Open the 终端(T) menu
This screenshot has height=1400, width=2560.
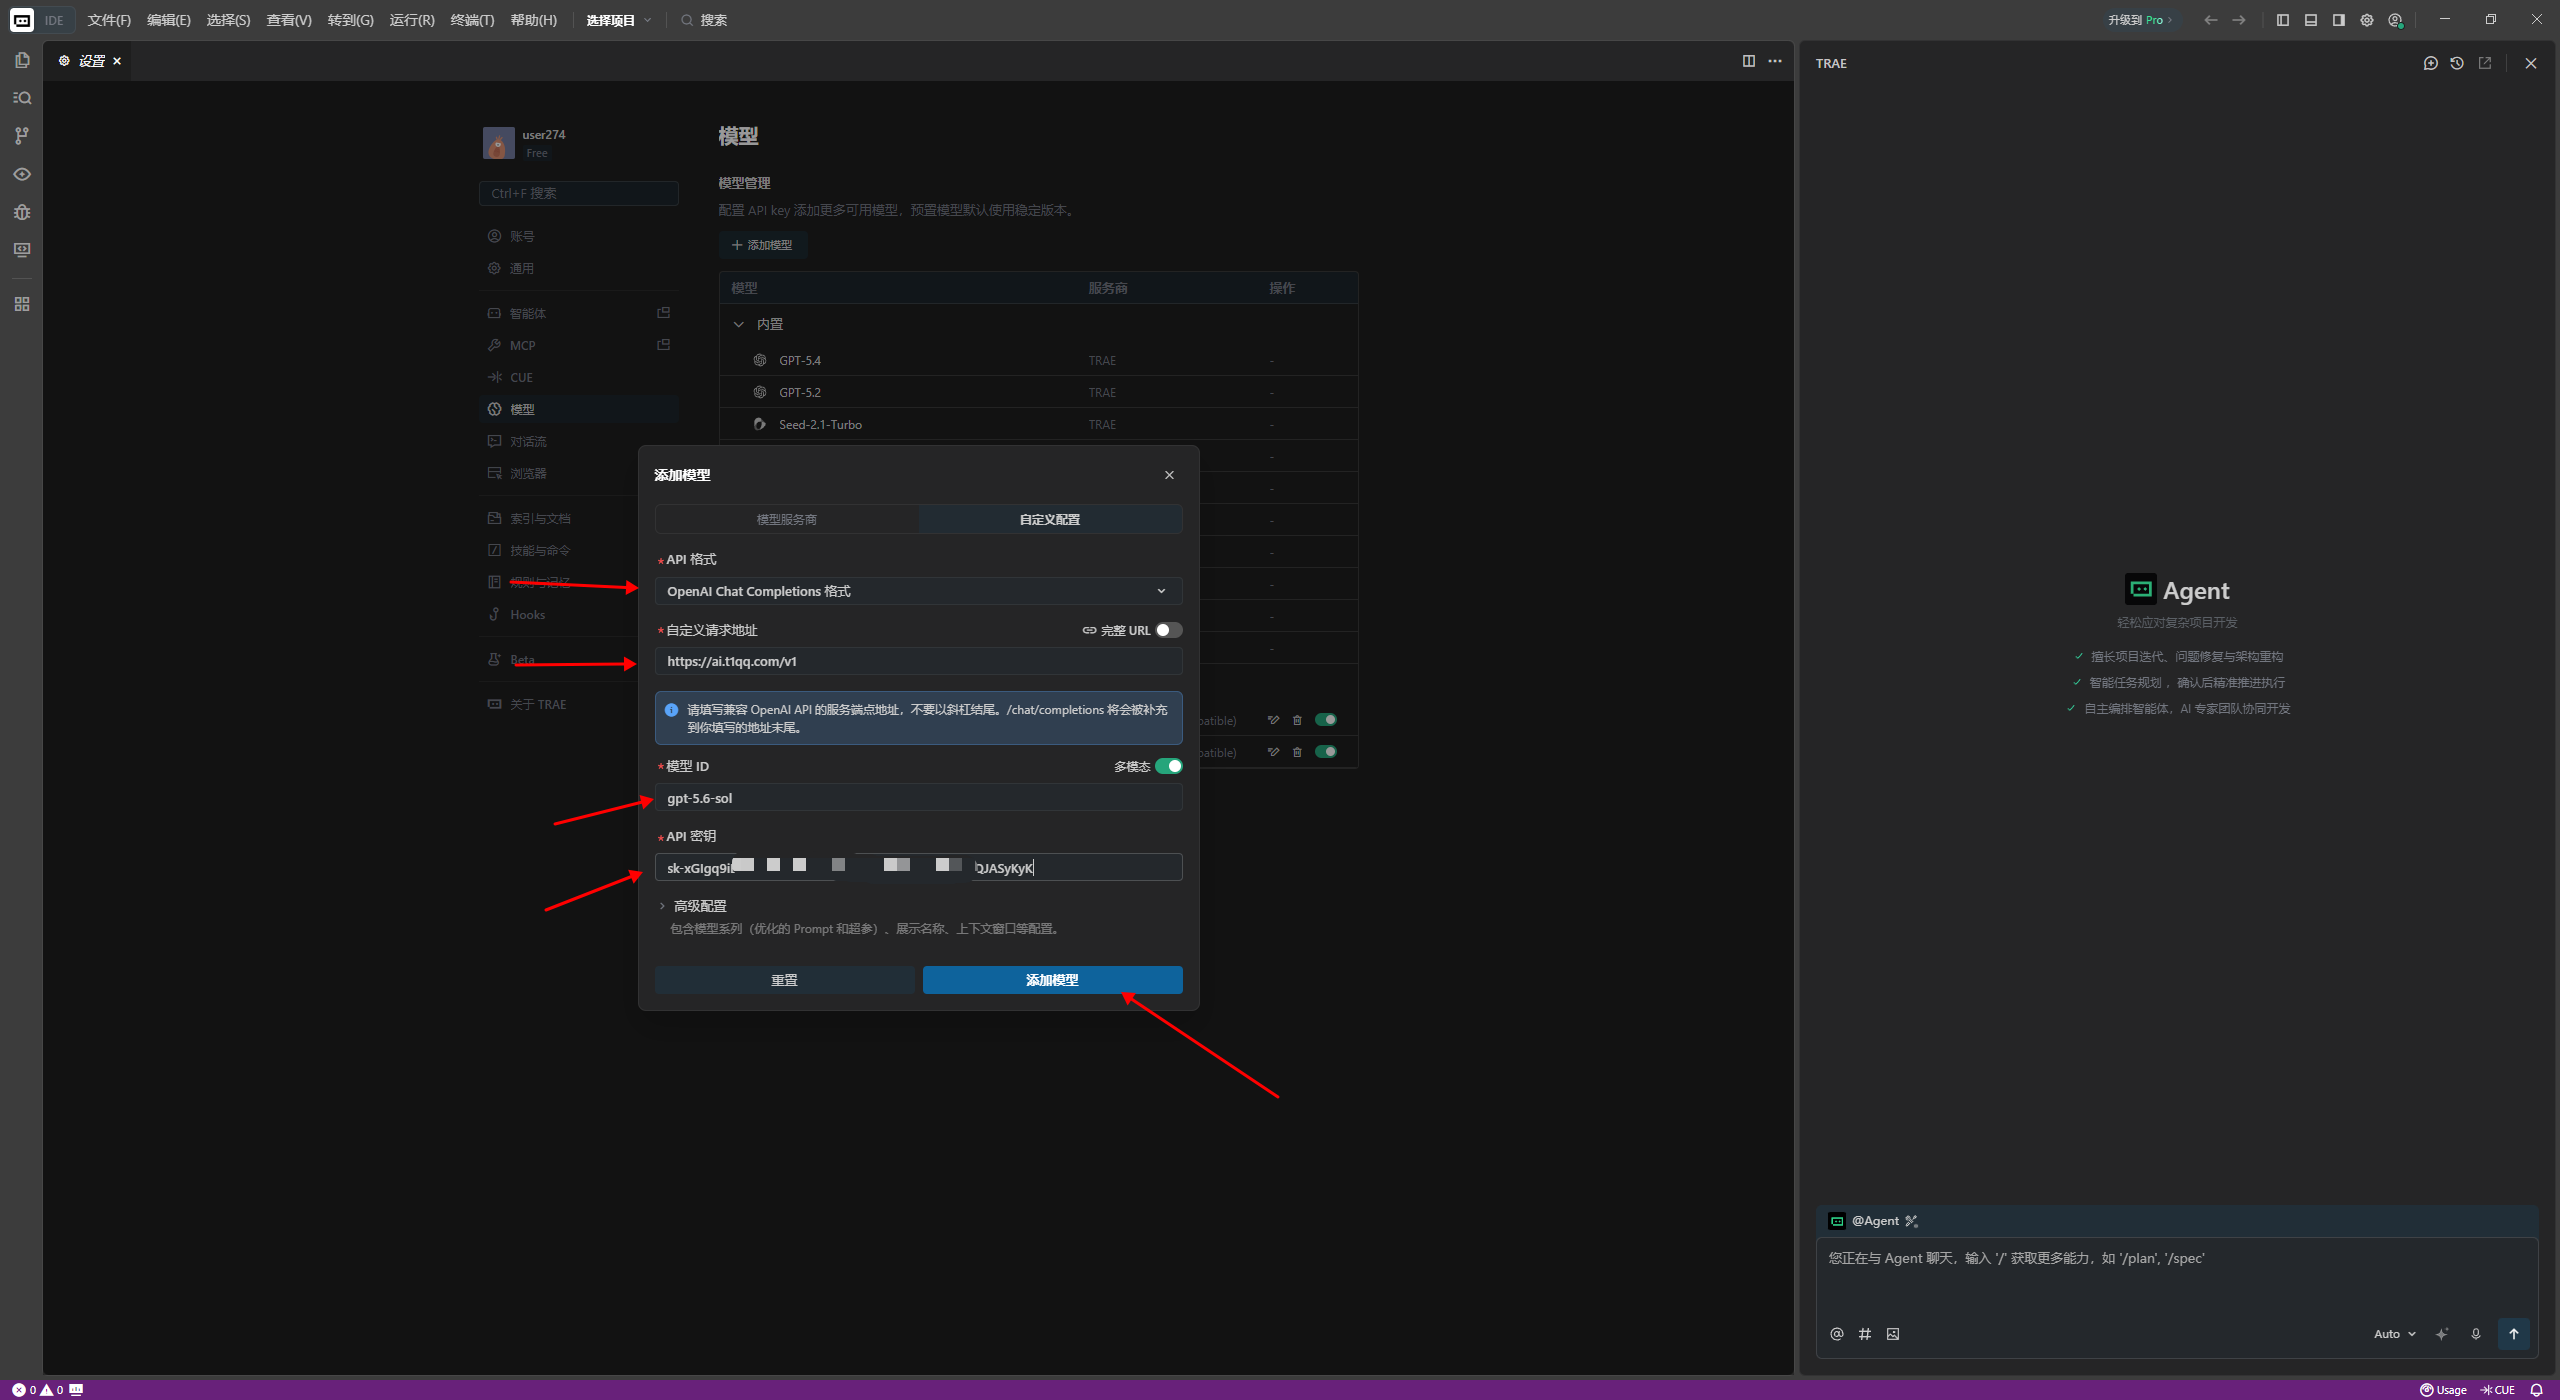click(x=472, y=20)
